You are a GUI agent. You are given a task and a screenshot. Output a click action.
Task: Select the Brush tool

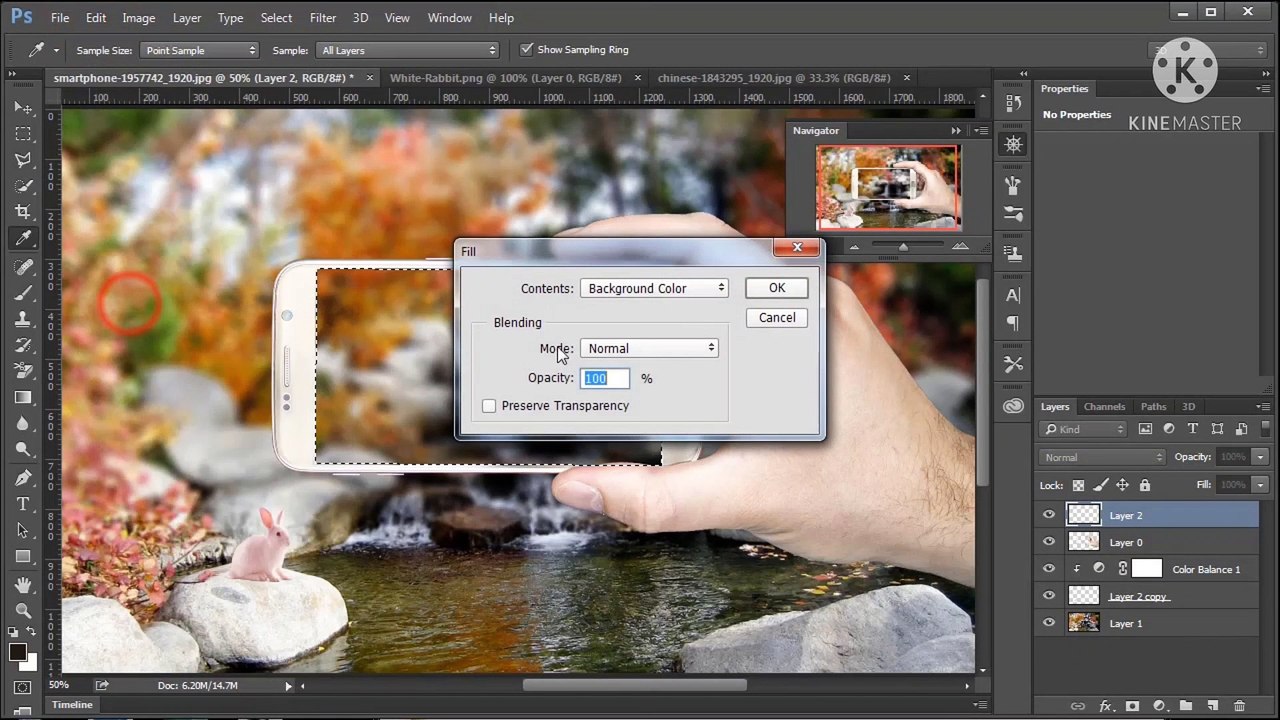tap(22, 292)
